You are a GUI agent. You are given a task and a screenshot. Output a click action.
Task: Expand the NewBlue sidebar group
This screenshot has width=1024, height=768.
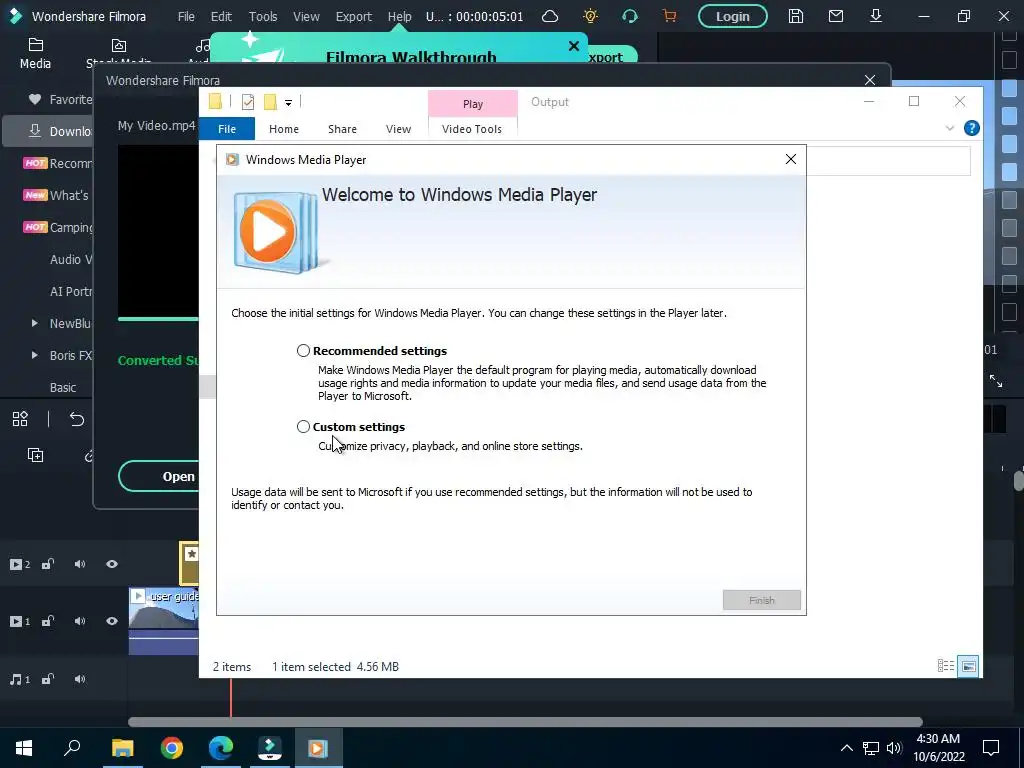pyautogui.click(x=34, y=323)
